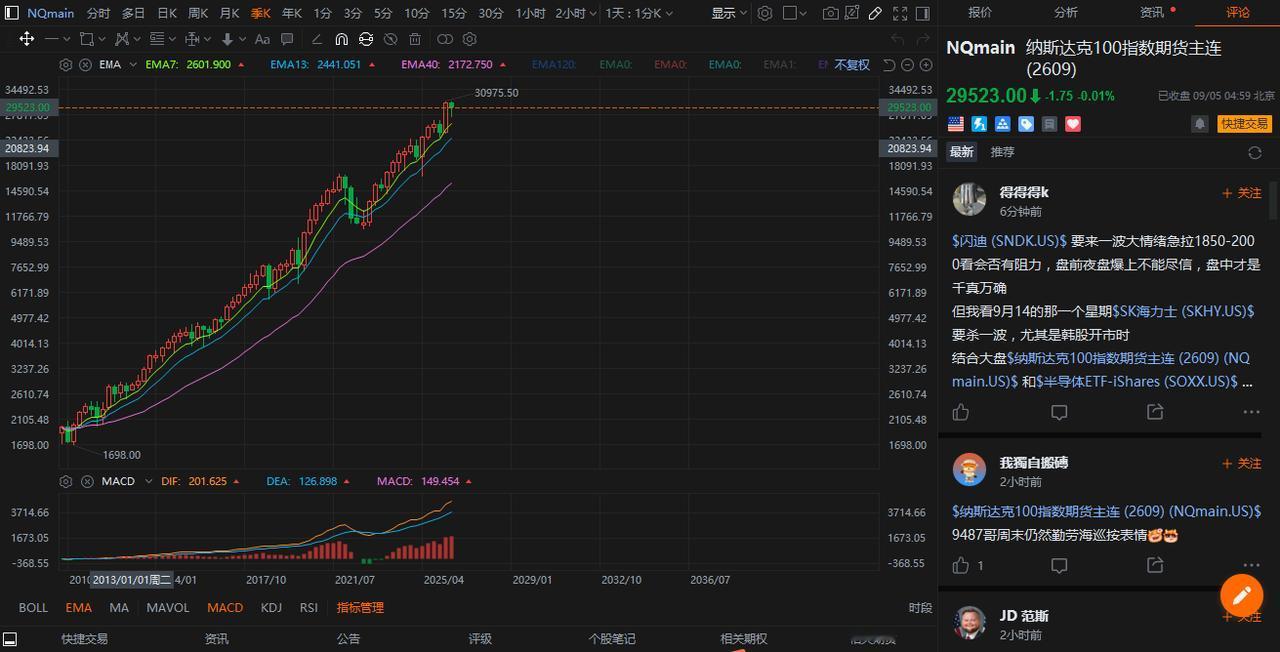Zoom in chart with plus icon
The width and height of the screenshot is (1280, 652).
point(924,64)
